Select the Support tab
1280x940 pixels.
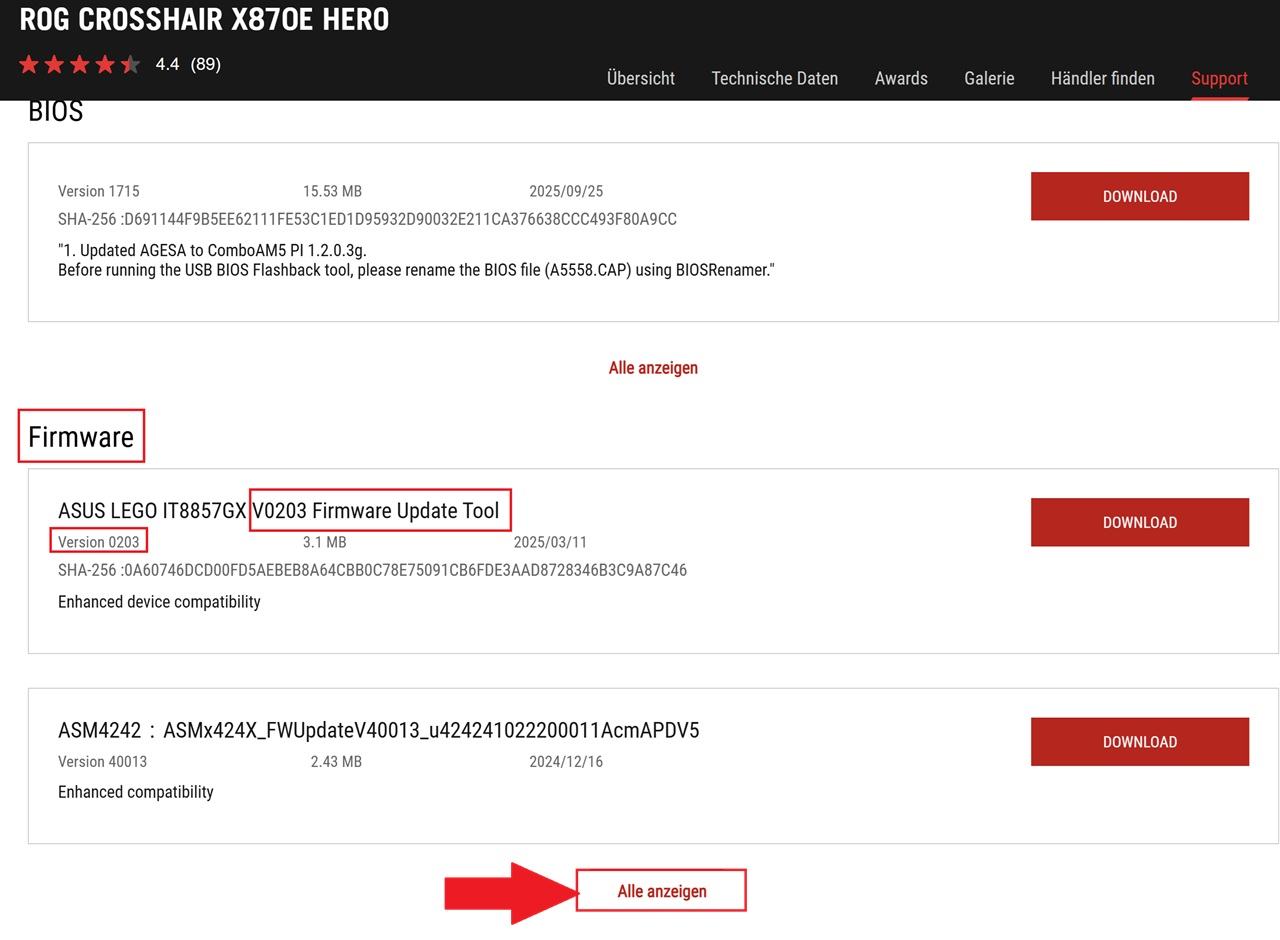[1219, 78]
